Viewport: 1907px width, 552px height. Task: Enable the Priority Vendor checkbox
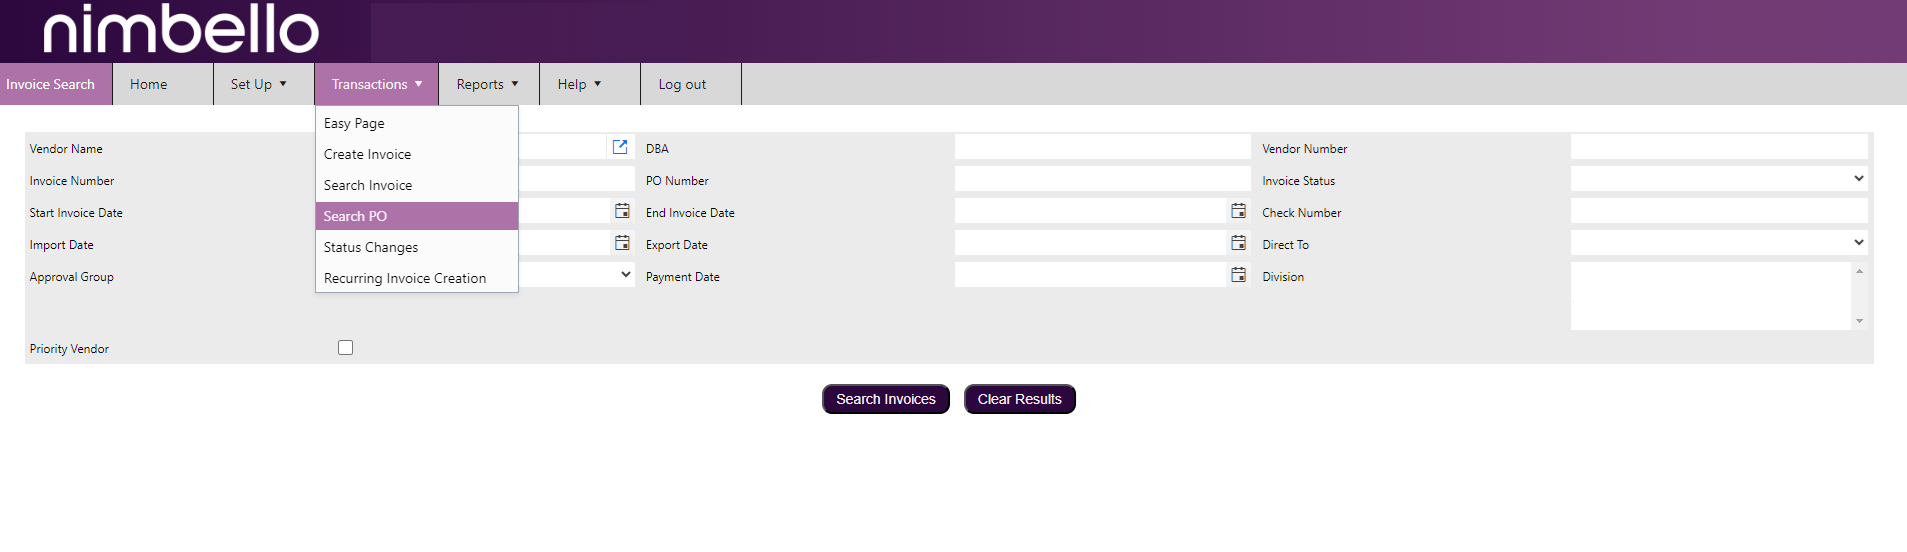tap(346, 348)
